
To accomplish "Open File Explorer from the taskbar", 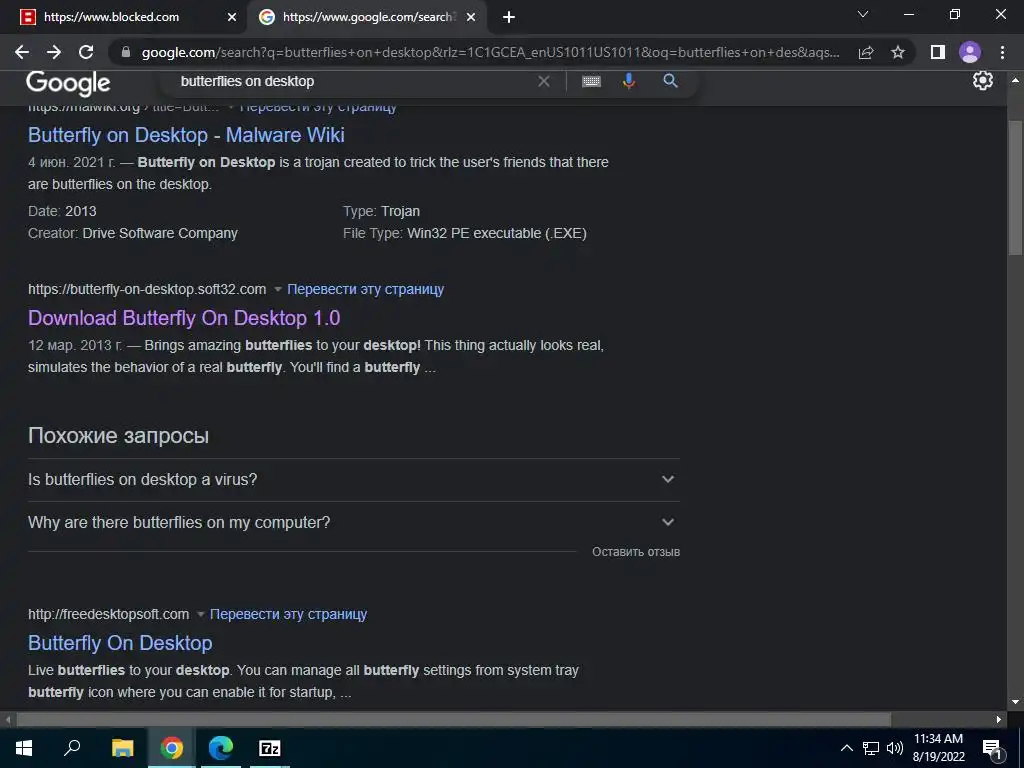I will tap(122, 748).
